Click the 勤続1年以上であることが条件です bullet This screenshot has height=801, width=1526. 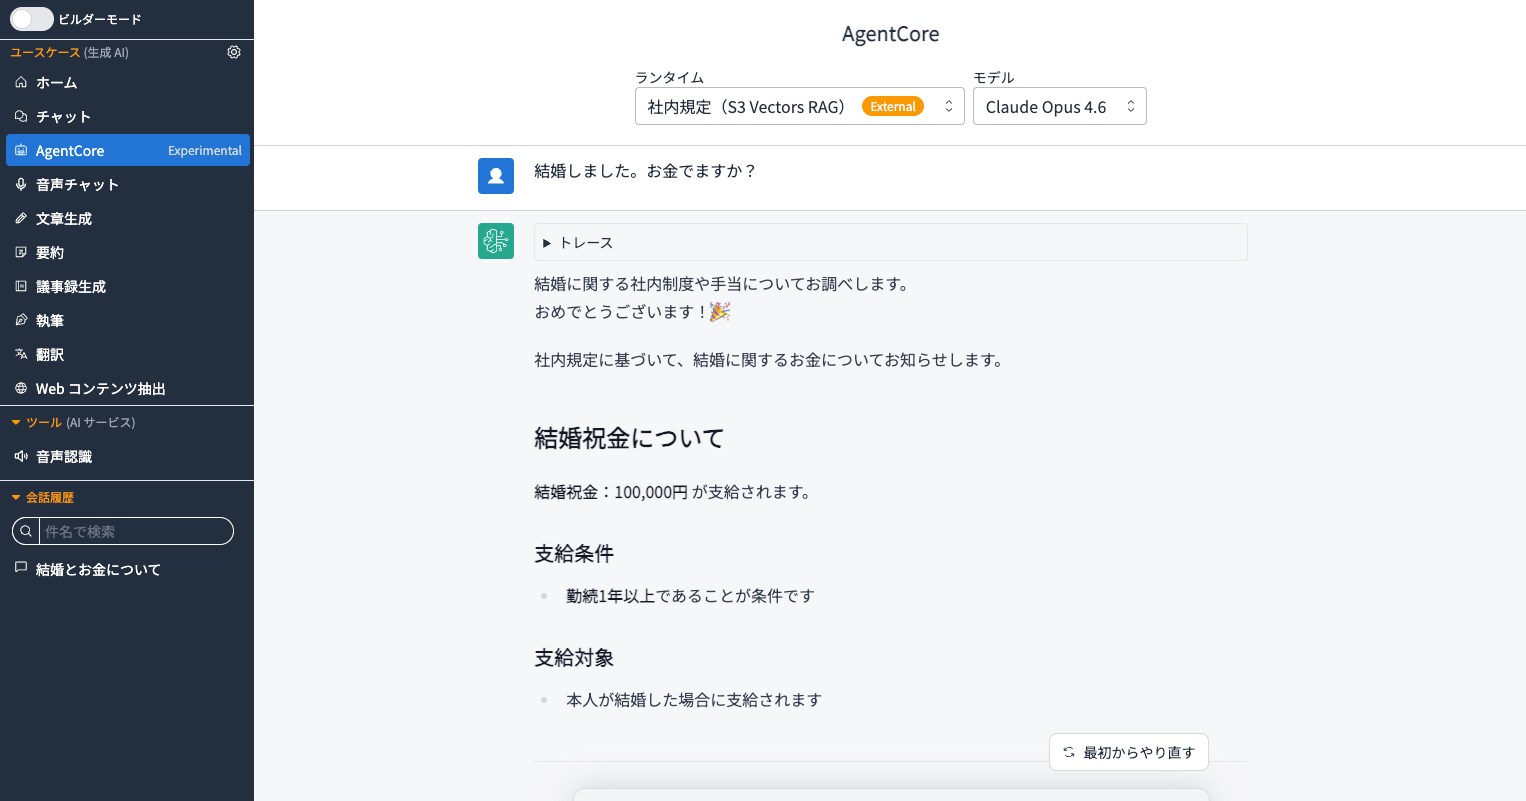coord(691,596)
